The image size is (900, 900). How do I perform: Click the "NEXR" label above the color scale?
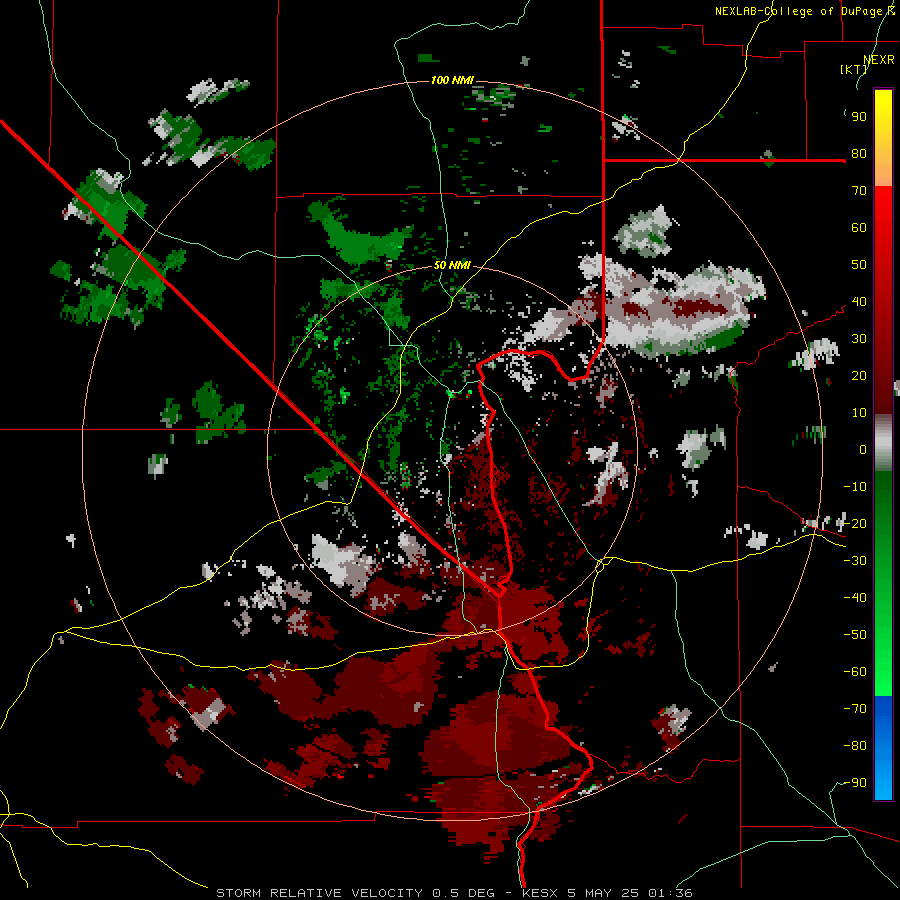(879, 60)
